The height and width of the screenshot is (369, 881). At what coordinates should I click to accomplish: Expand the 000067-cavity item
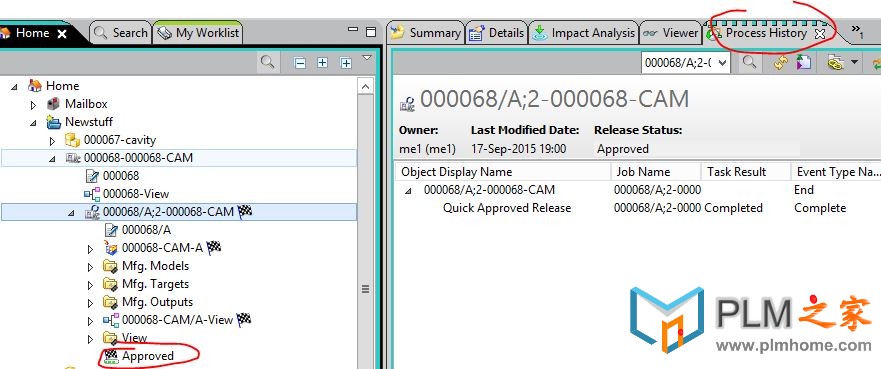52,140
